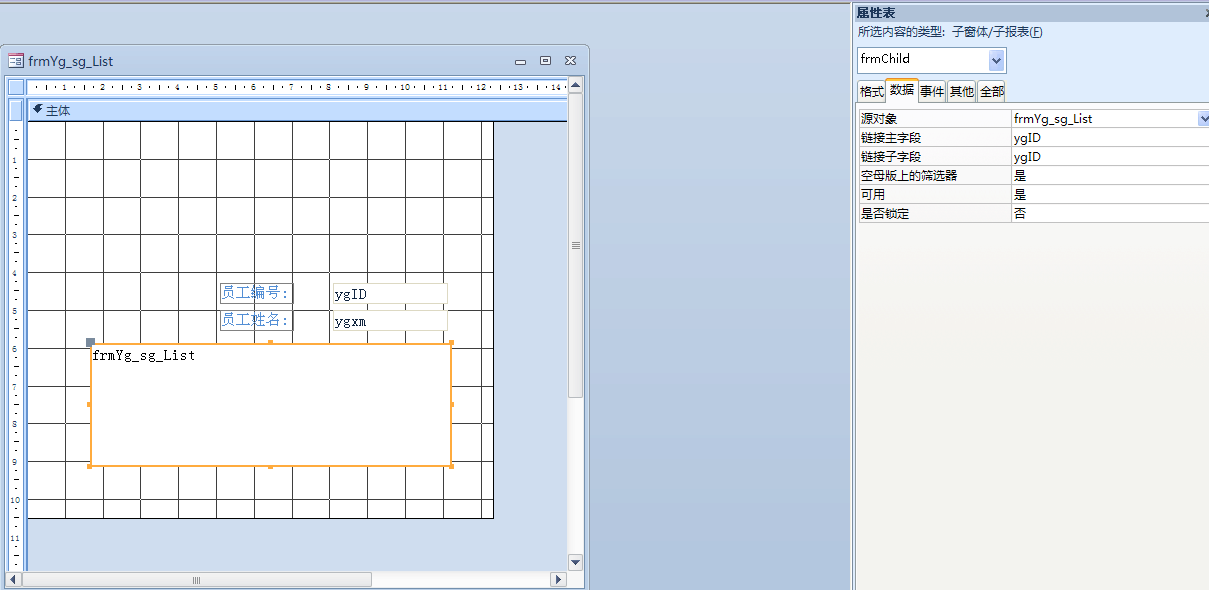Switch to the 格式 tab
Viewport: 1209px width, 590px height.
[x=872, y=91]
